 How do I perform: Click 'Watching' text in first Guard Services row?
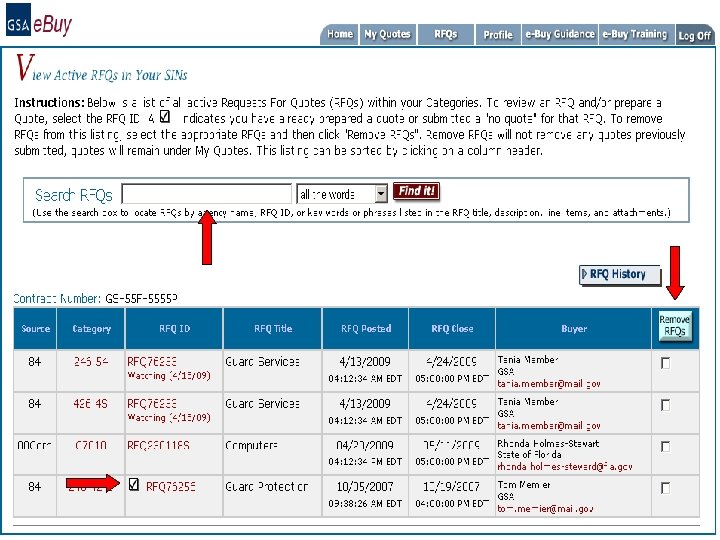point(169,376)
